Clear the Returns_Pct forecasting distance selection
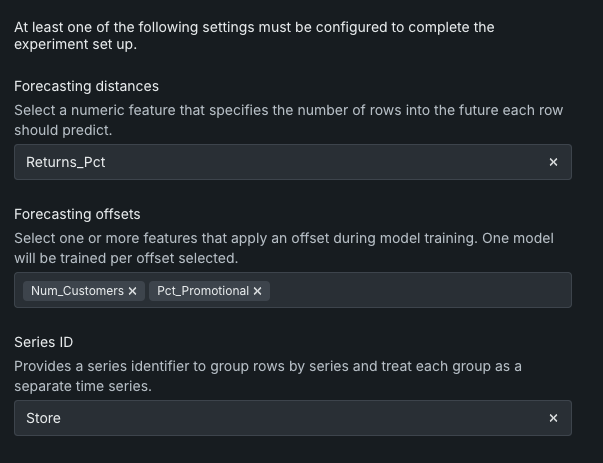The width and height of the screenshot is (603, 463). 553,162
